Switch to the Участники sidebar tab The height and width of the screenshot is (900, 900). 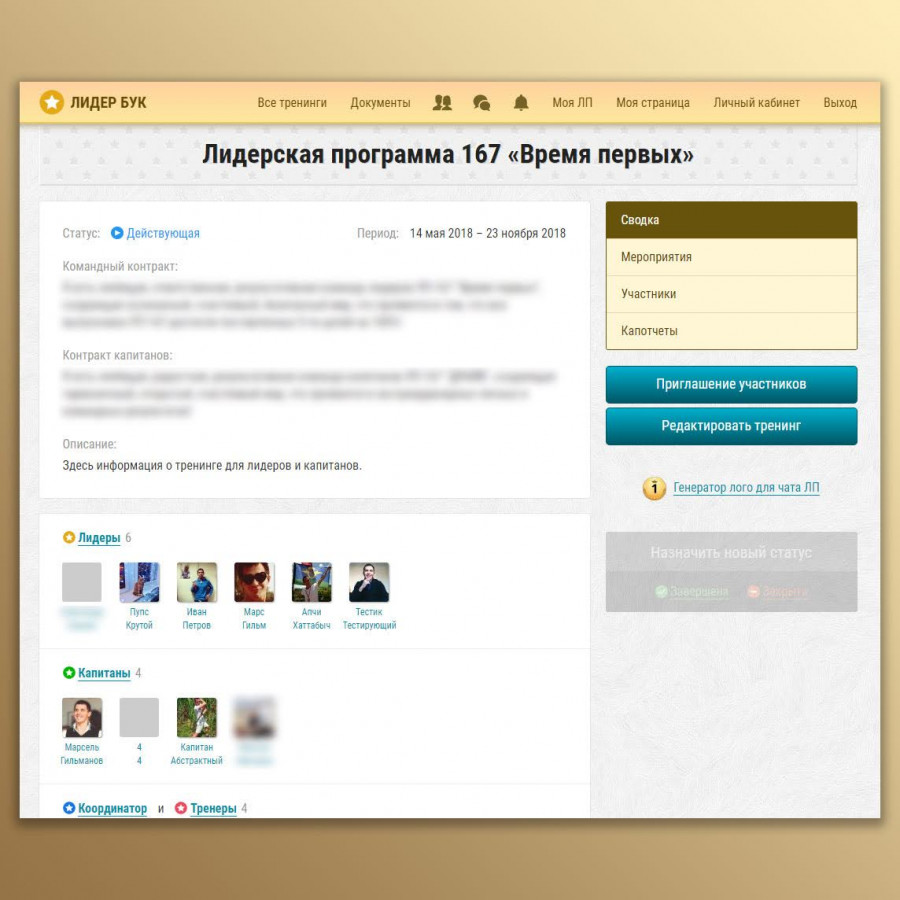(648, 294)
